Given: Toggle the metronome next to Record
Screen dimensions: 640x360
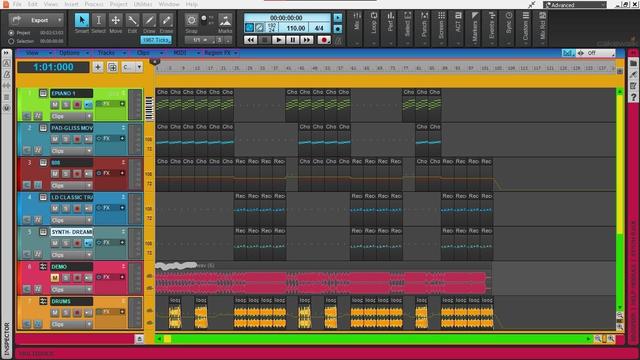Looking at the screenshot, I should coord(338,40).
